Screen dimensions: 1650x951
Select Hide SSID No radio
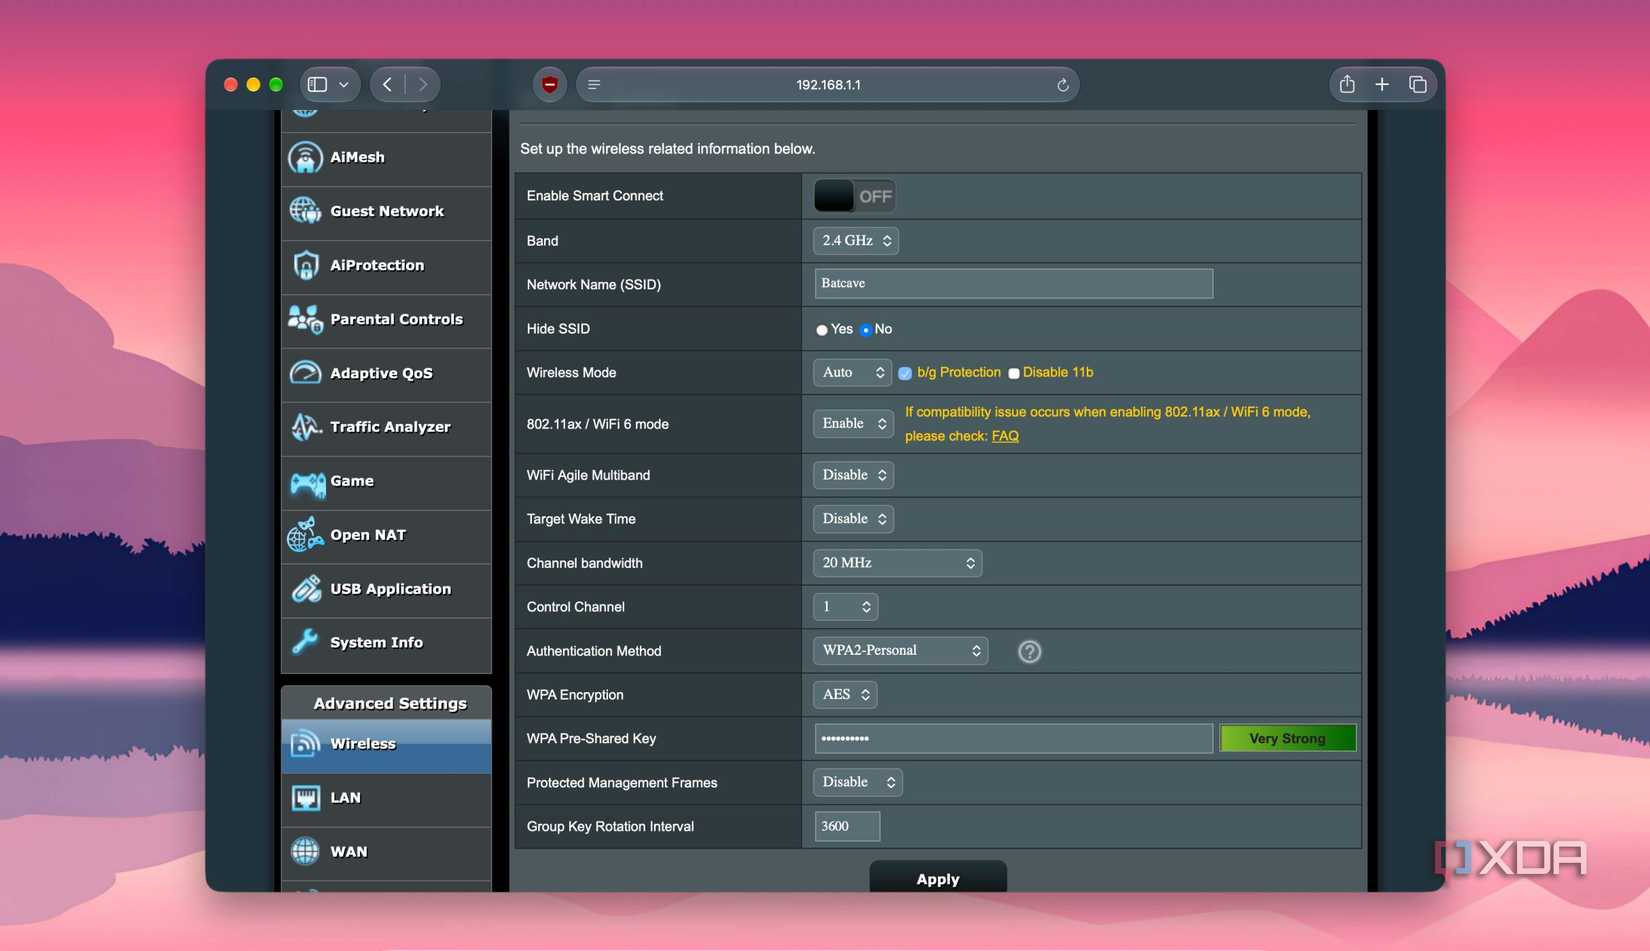(866, 330)
